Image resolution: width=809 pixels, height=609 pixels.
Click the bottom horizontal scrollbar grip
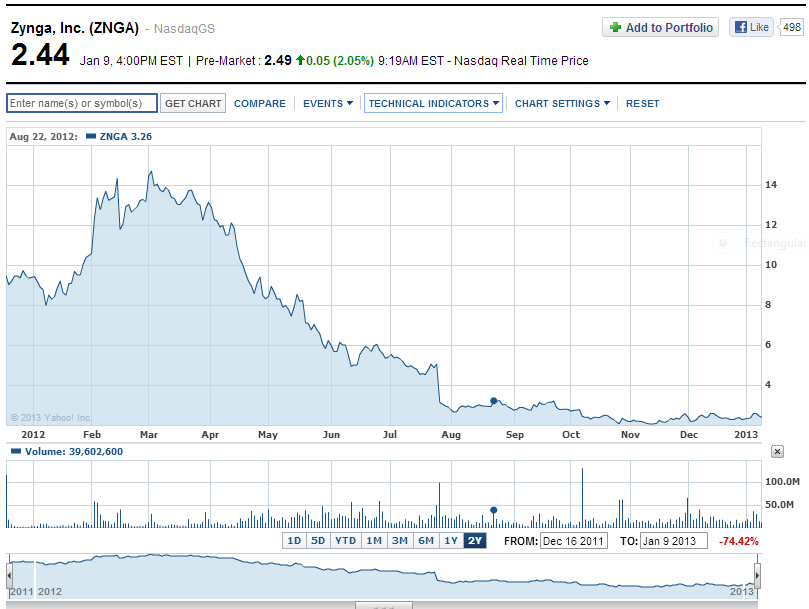click(383, 605)
